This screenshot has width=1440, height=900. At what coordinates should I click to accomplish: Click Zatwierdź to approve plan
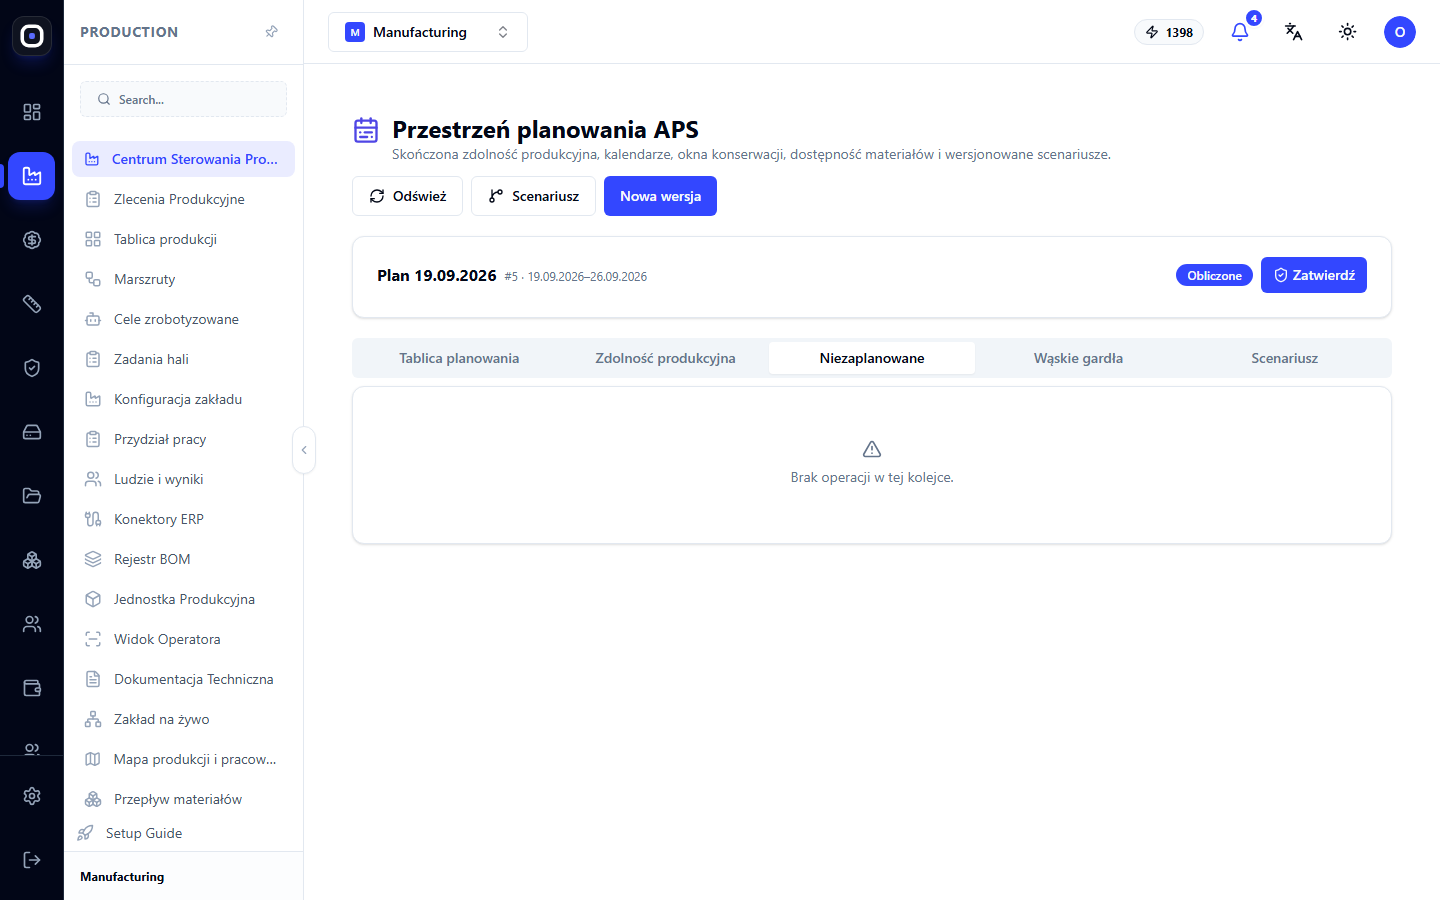tap(1313, 275)
